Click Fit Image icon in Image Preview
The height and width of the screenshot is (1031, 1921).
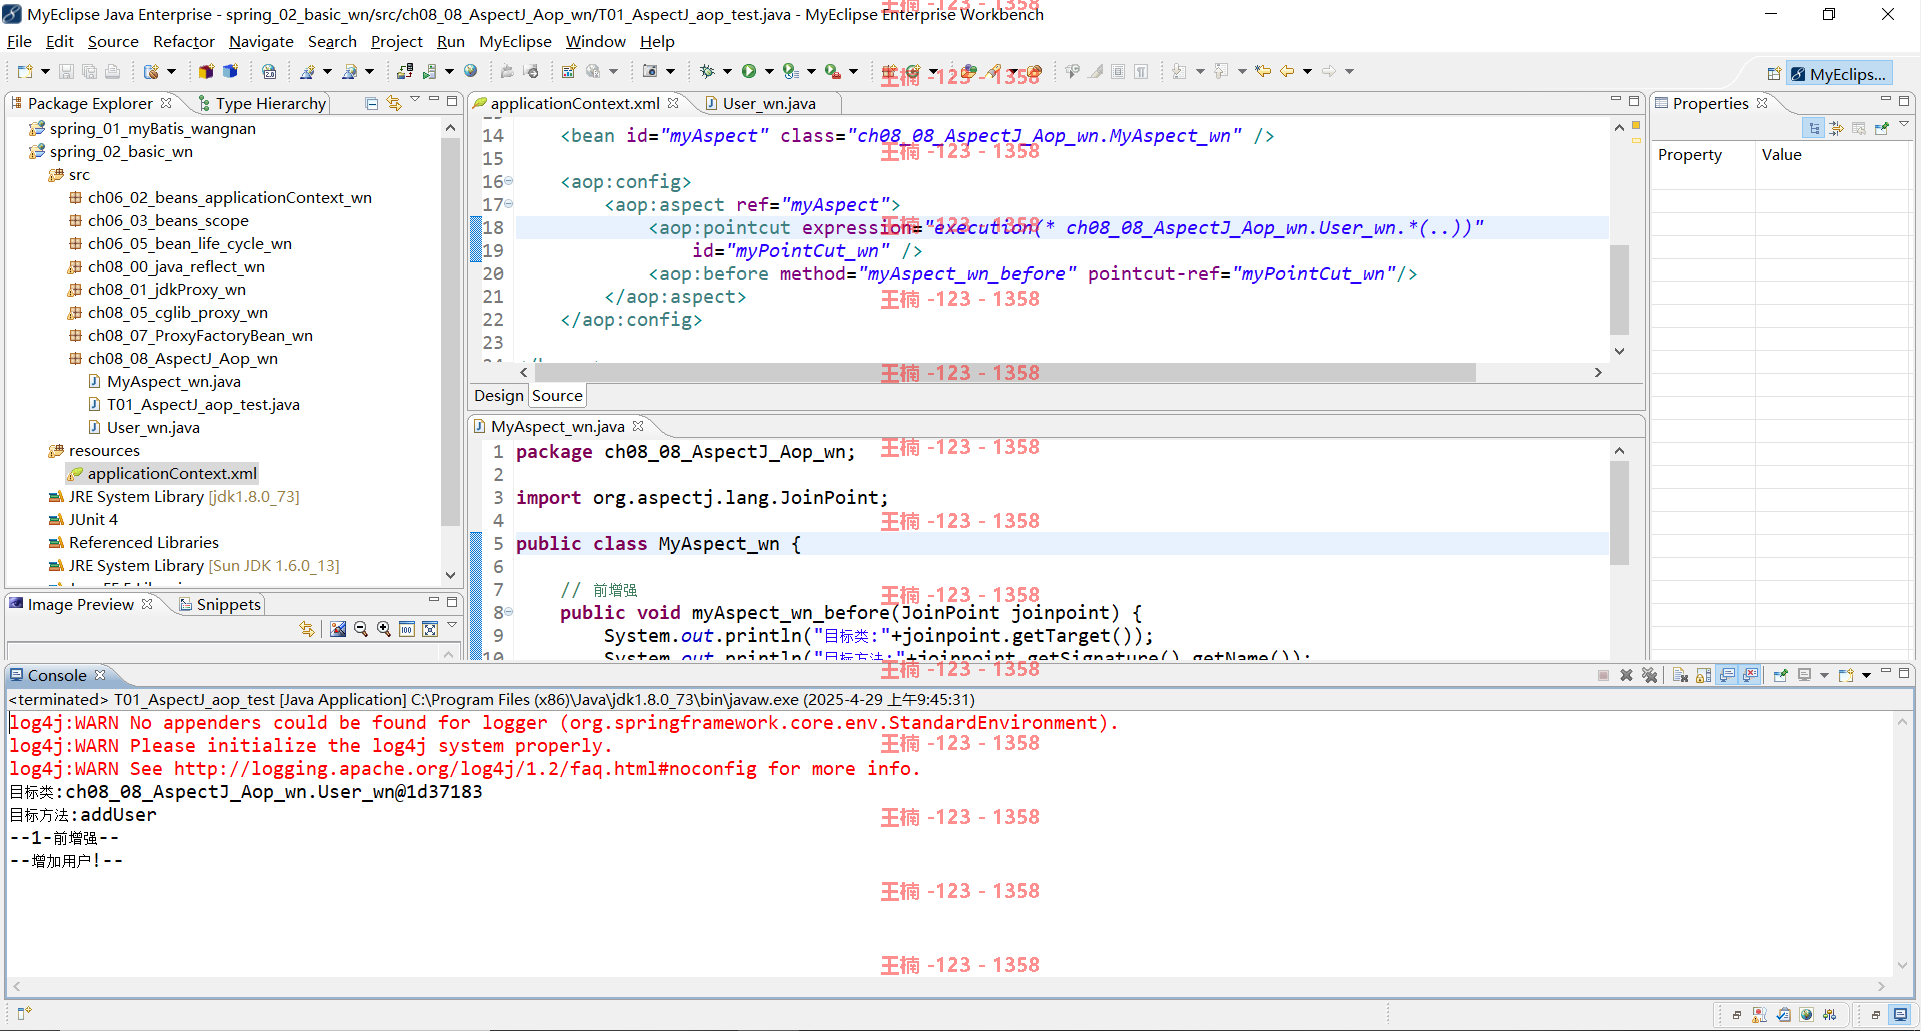point(430,629)
